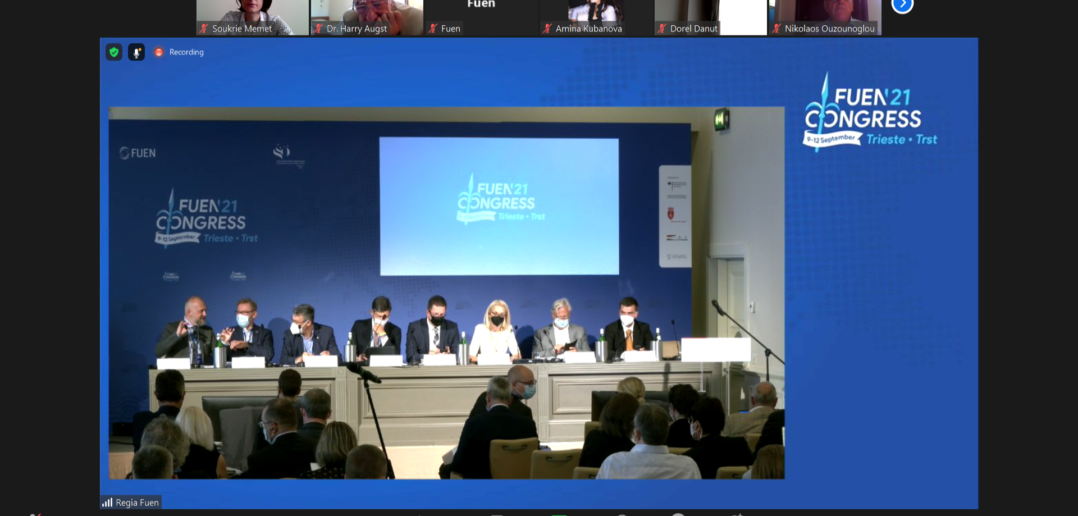Click the microphone icon beside the shield

click(136, 52)
